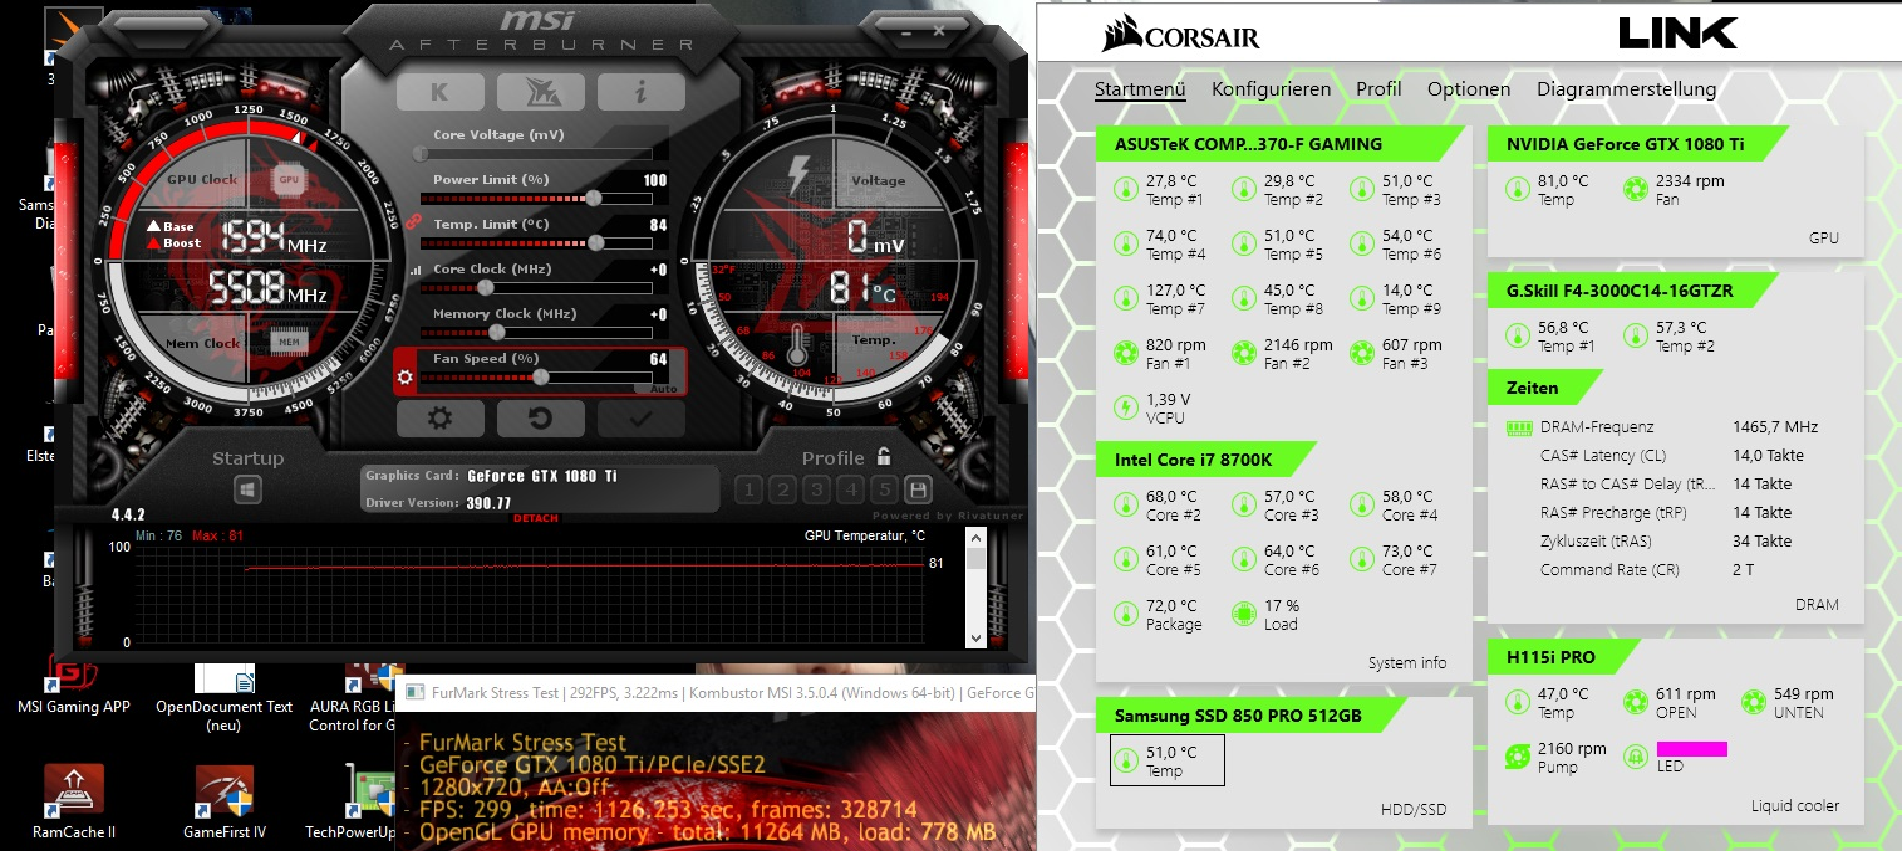Click the magenta LED color swatch in H115i PRO
Image resolution: width=1902 pixels, height=851 pixels.
(x=1691, y=749)
